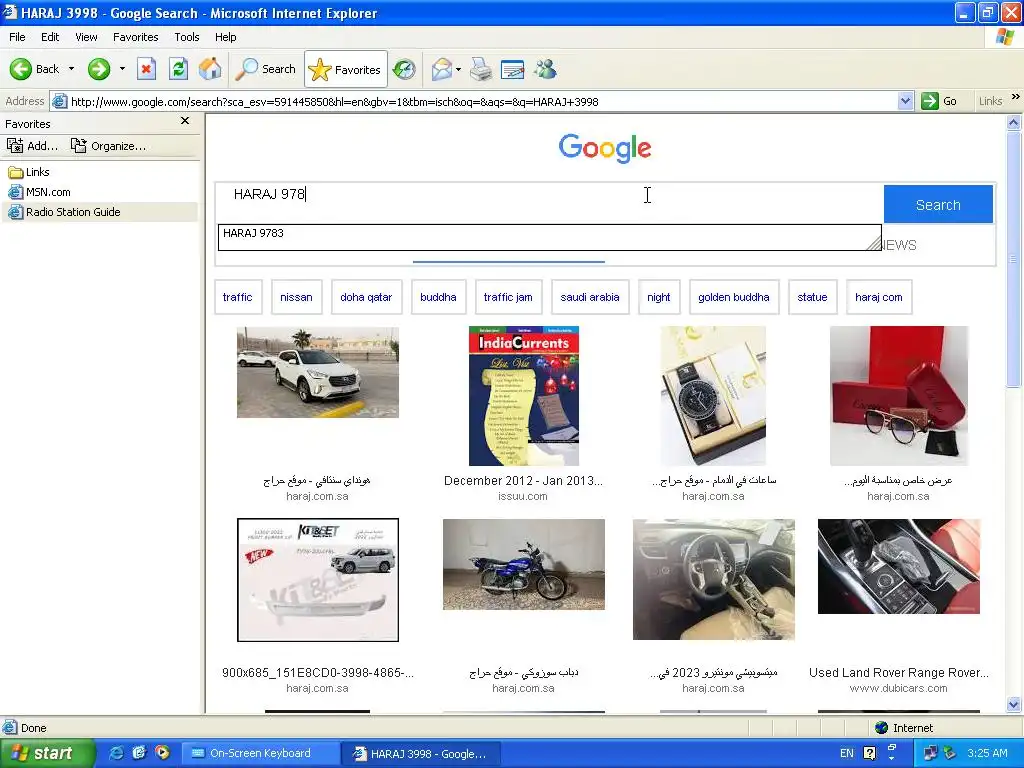Click the Google search text box
Image resolution: width=1024 pixels, height=768 pixels.
549,194
